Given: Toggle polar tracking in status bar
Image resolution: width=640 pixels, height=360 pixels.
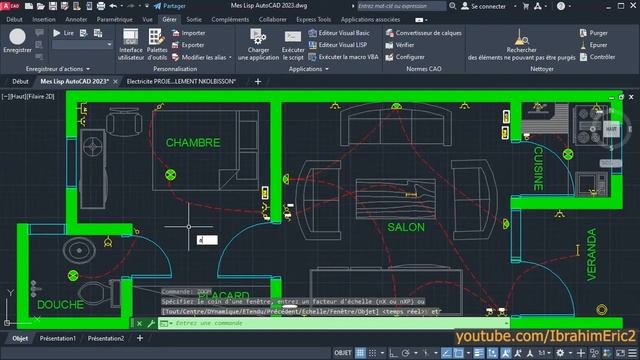Looking at the screenshot, I should click(405, 353).
